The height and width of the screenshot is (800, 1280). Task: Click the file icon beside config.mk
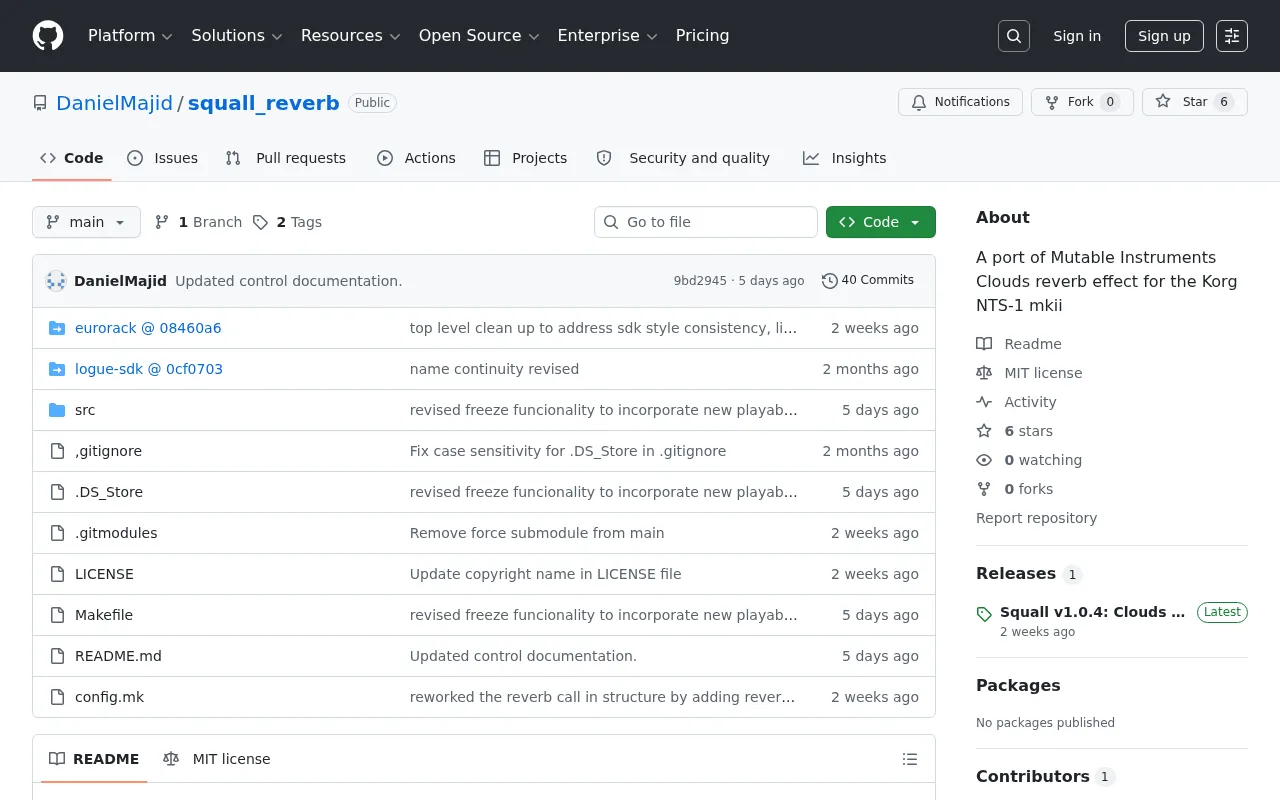(57, 697)
